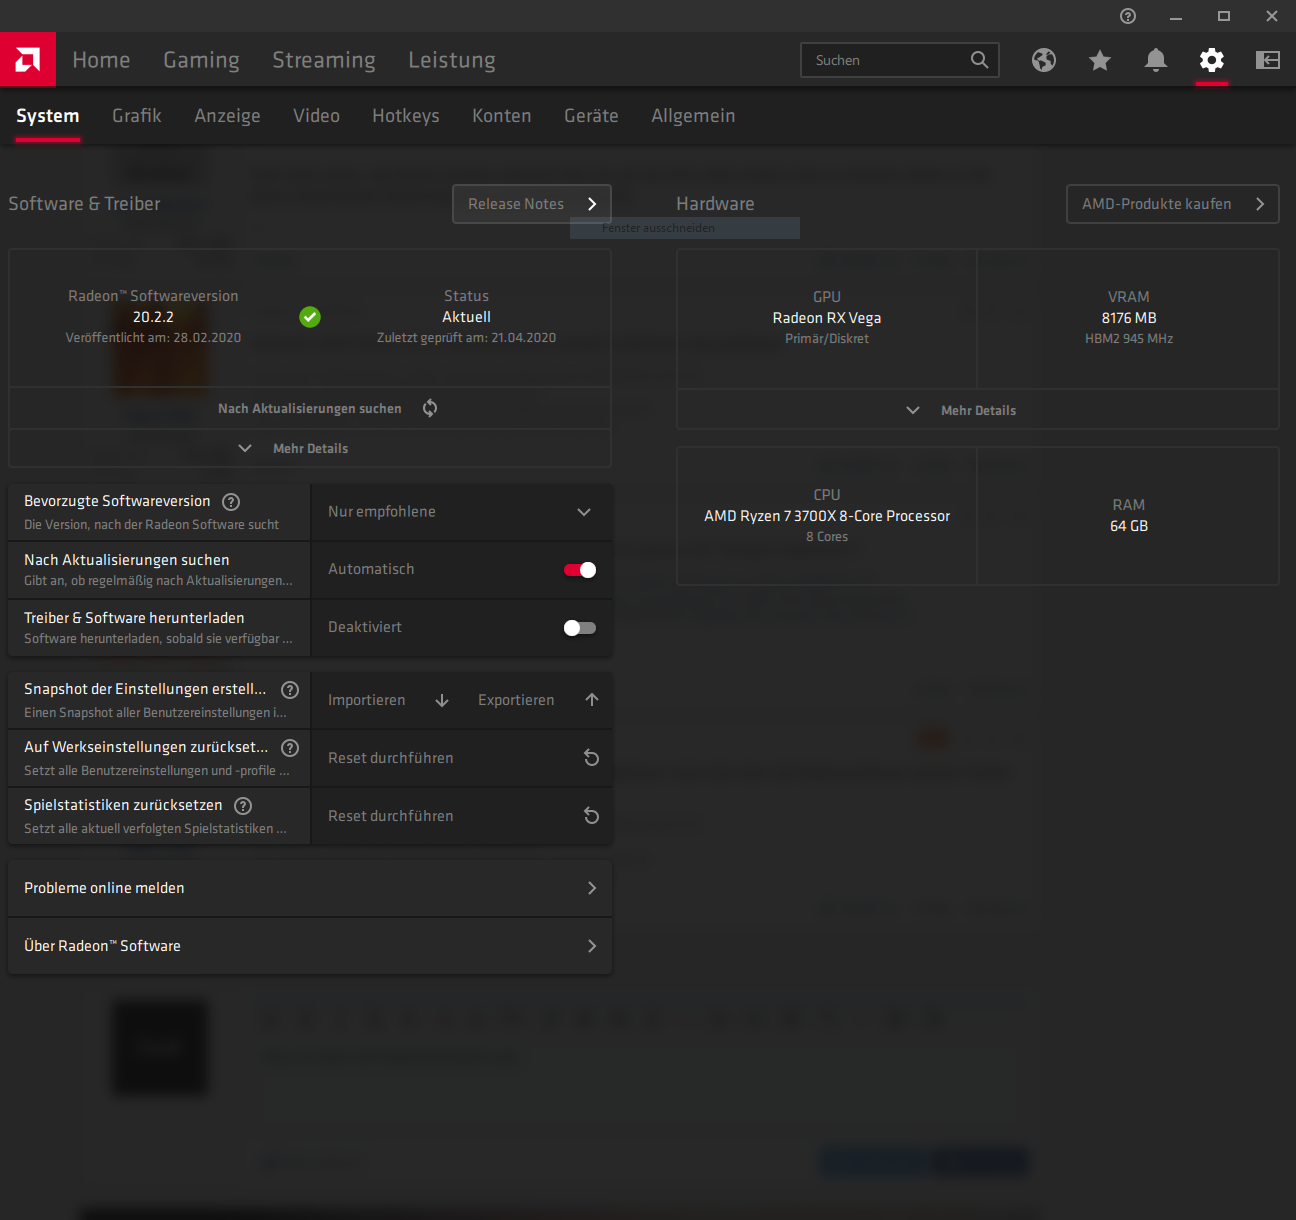This screenshot has height=1220, width=1296.
Task: Click the AMD Ryzen 7 3700X processor name
Action: point(827,516)
